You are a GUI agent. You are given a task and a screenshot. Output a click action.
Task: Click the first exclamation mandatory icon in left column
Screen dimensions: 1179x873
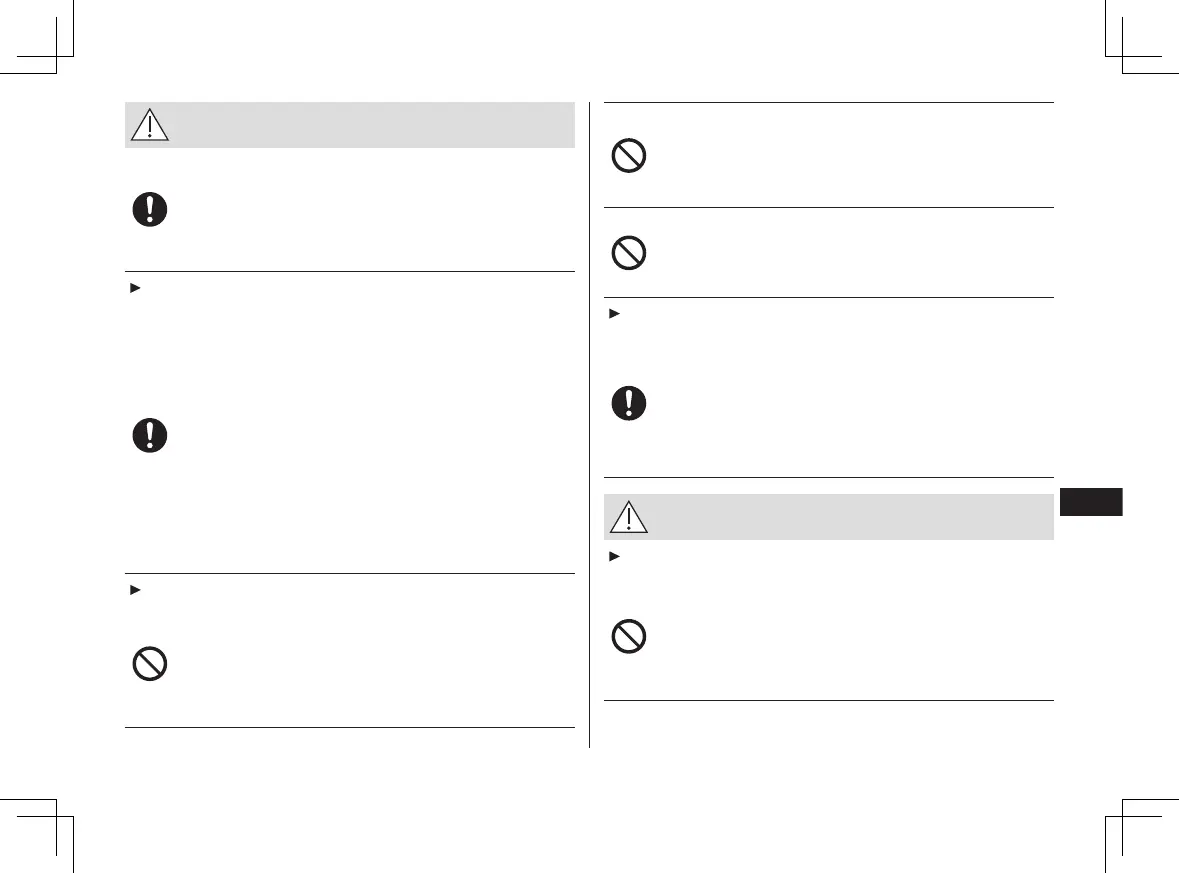tap(150, 209)
